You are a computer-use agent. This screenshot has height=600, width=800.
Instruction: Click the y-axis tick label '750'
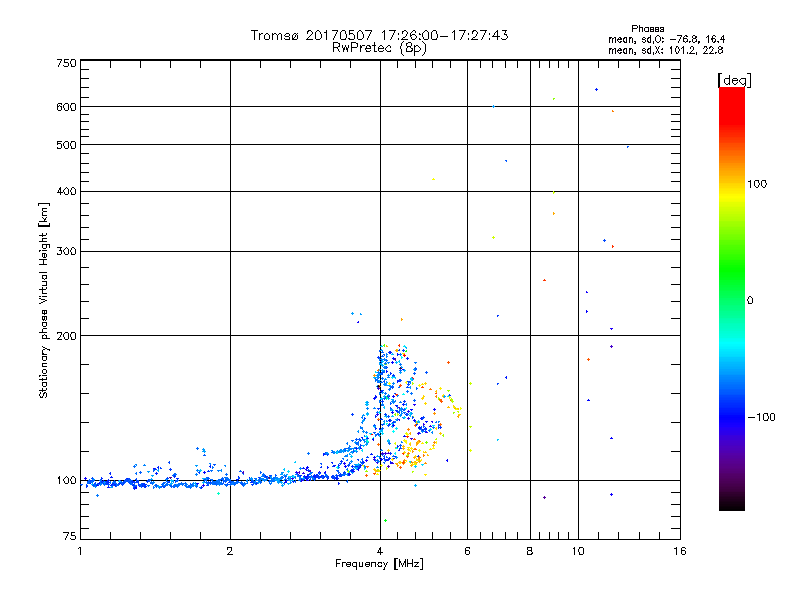pyautogui.click(x=66, y=63)
